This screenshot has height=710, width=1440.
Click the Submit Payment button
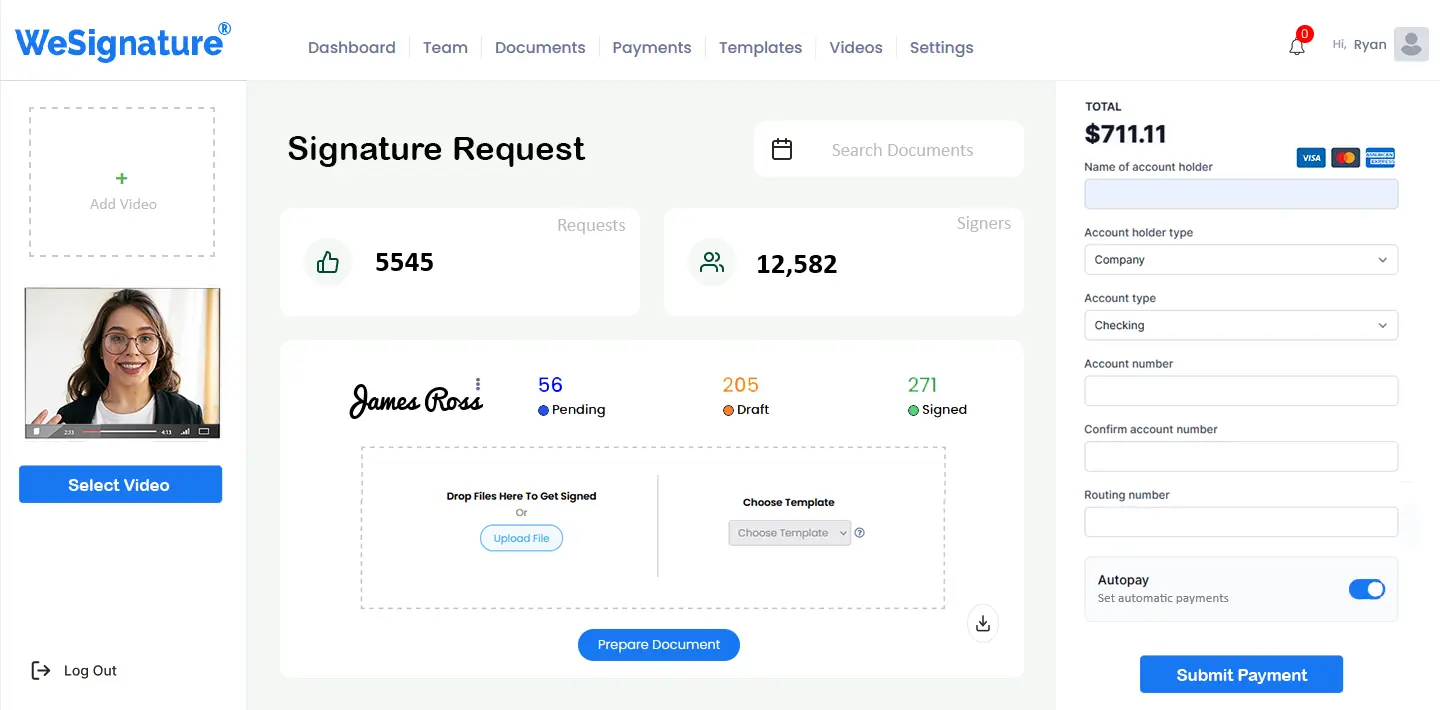click(1241, 675)
